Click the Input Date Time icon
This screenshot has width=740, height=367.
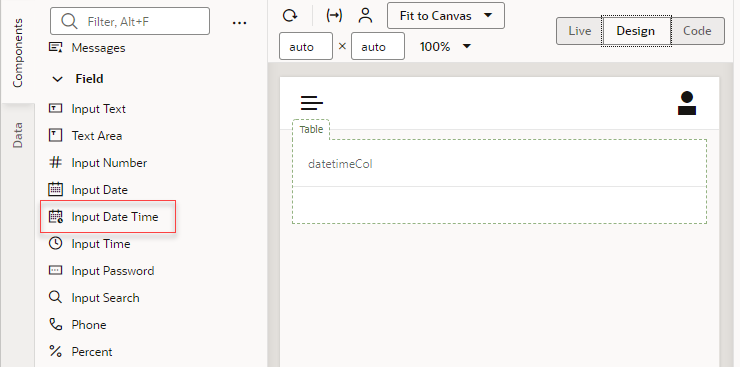click(56, 217)
